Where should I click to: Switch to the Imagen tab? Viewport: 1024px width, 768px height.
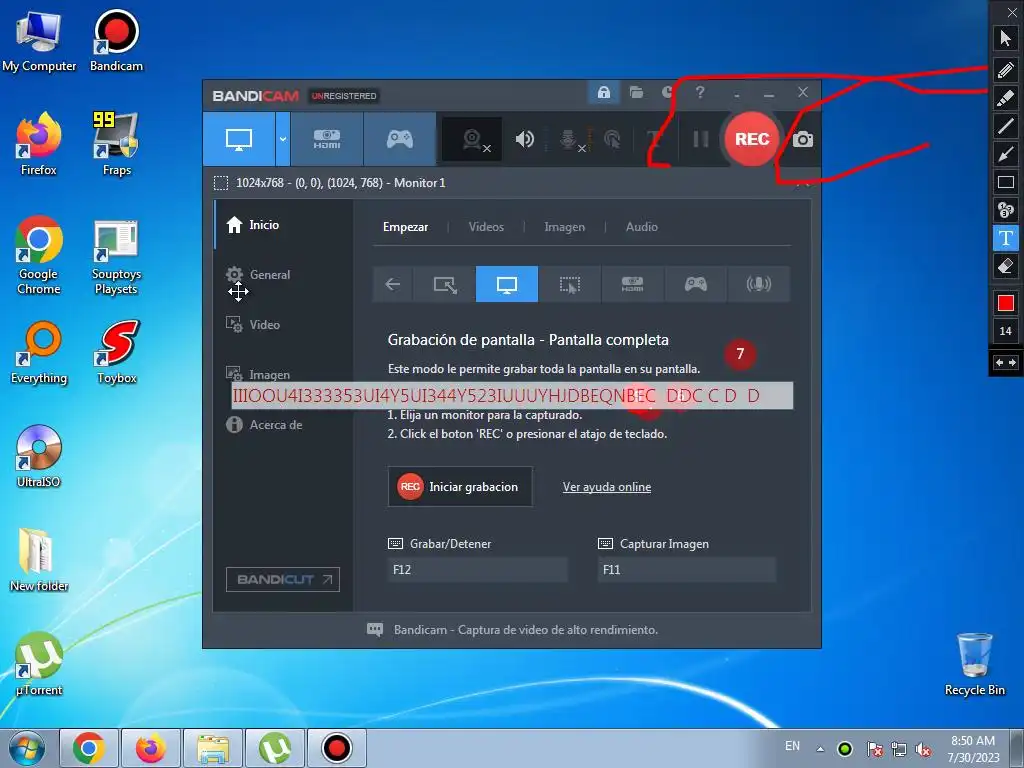564,227
